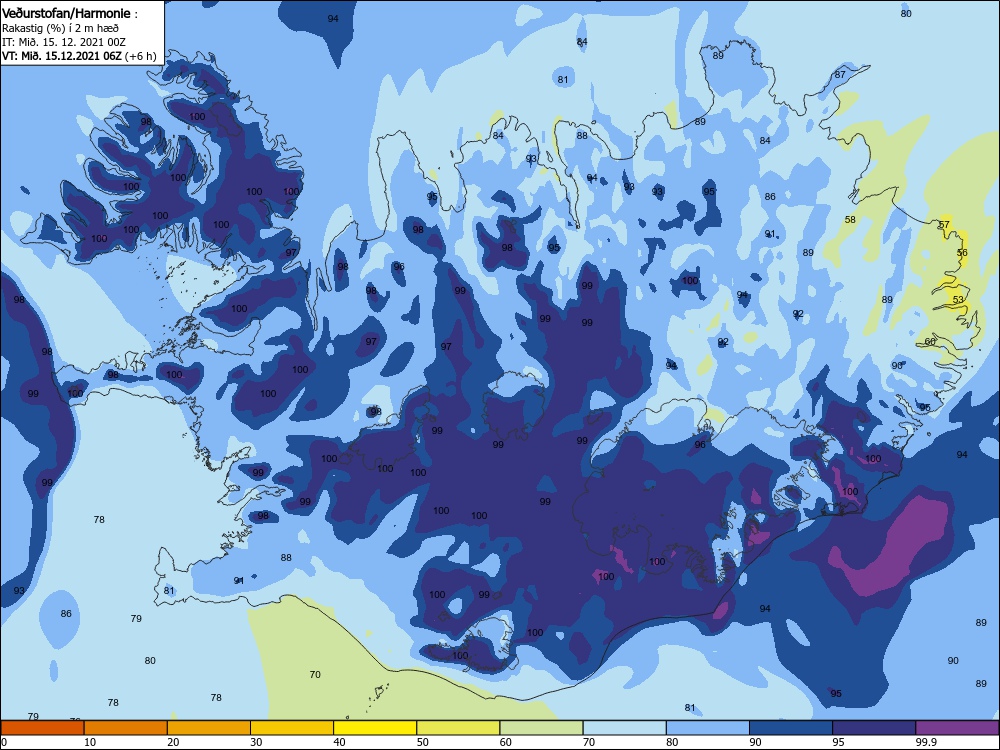Pick the pale yellow 50–60 legend swatch
This screenshot has height=750, width=1000.
click(x=459, y=728)
